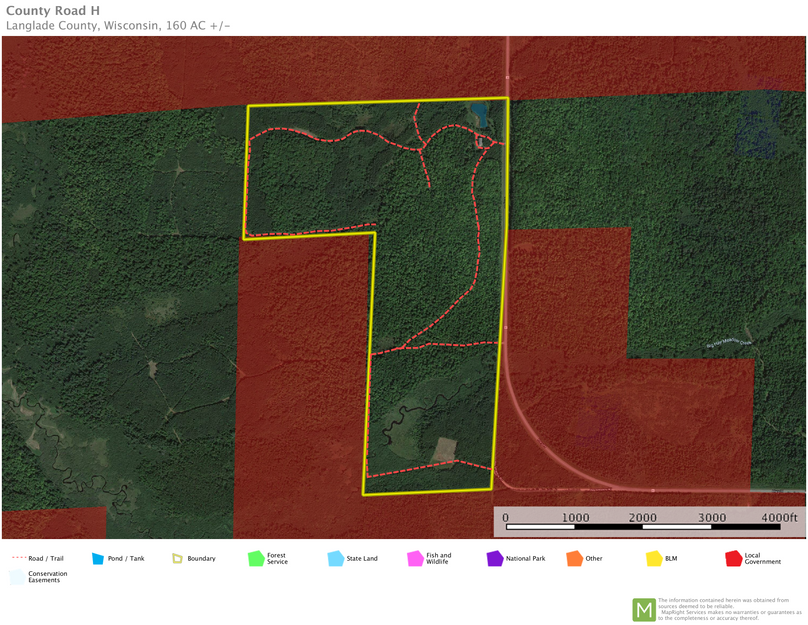Screen dimensions: 808x625
Task: Click the pink Fish and Wildlife icon
Action: pyautogui.click(x=415, y=558)
